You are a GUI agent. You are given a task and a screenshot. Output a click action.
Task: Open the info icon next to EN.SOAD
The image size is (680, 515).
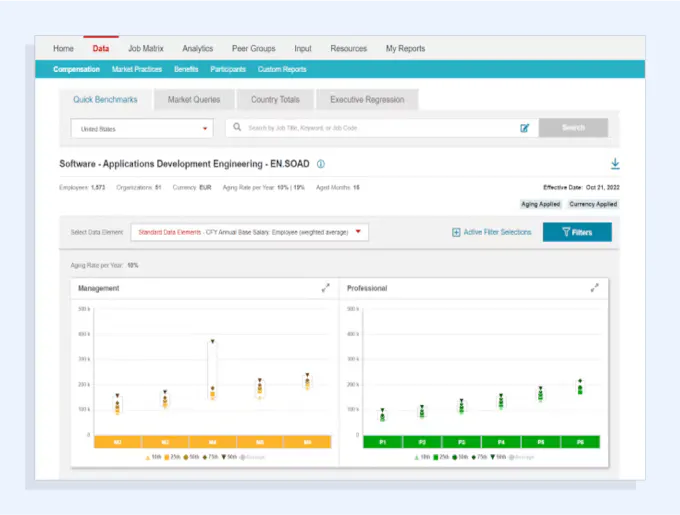[320, 164]
